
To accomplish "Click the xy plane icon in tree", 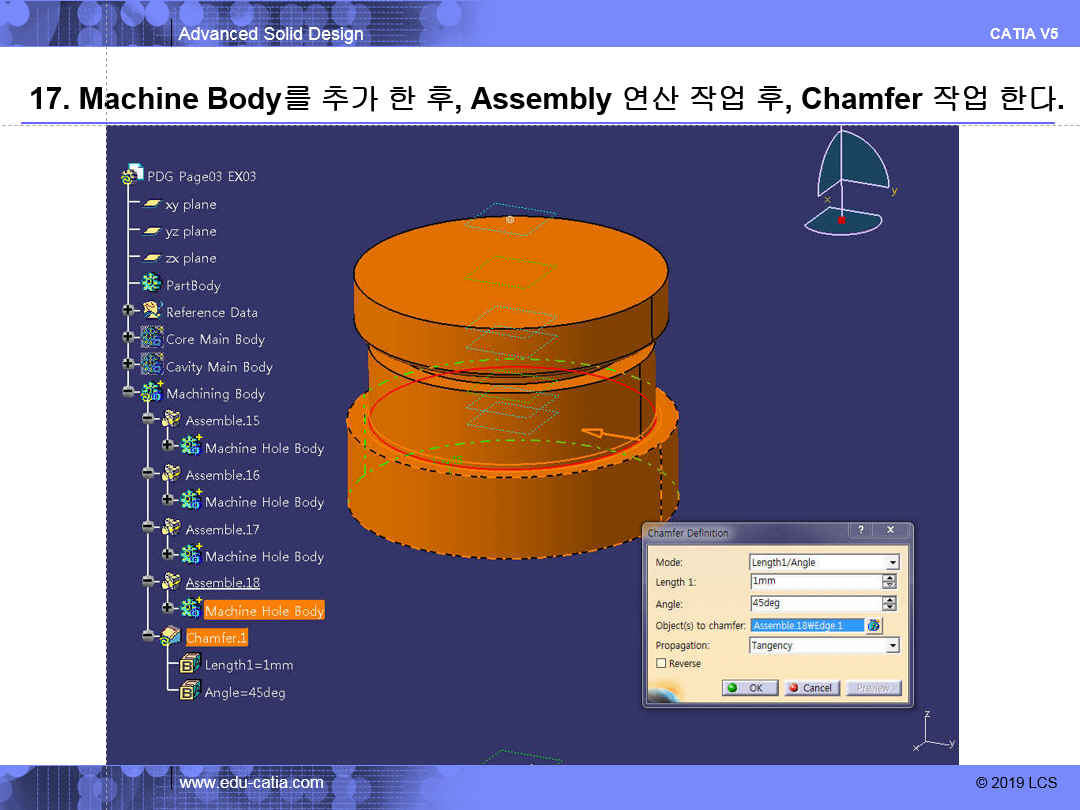I will pos(152,204).
